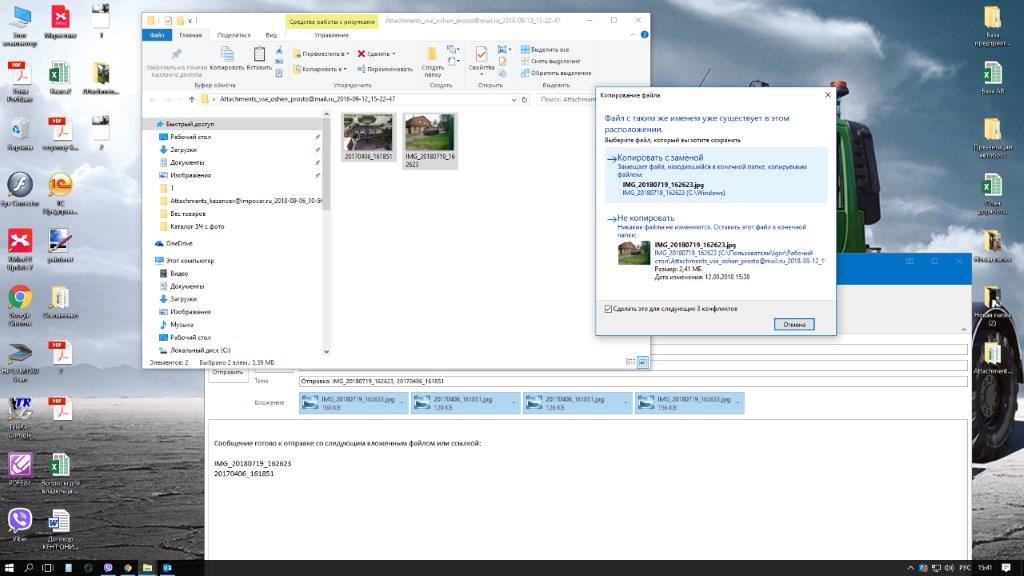Open folder Без товаров in navigation pane
This screenshot has height=576, width=1024.
click(187, 214)
